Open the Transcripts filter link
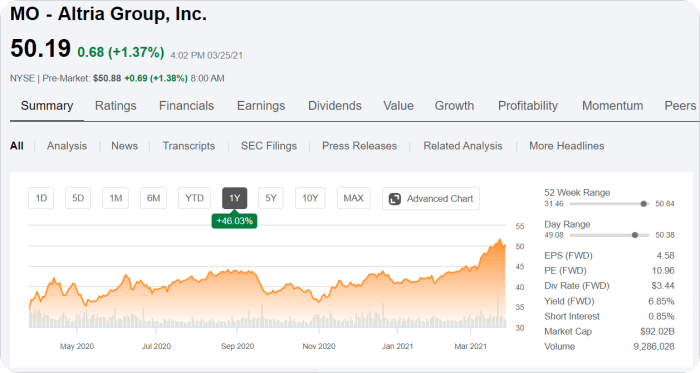 (189, 146)
